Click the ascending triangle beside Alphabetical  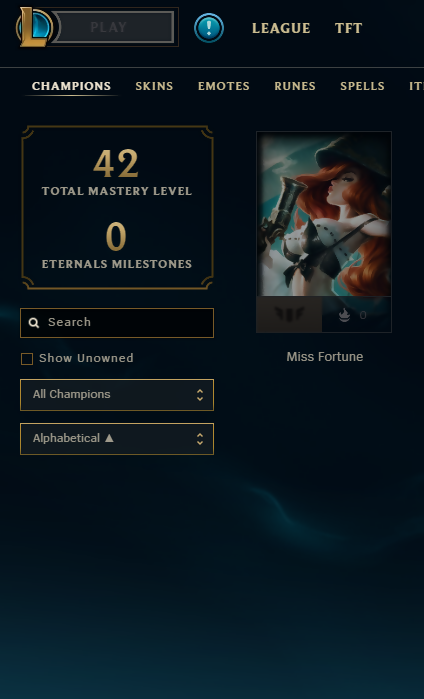[109, 438]
